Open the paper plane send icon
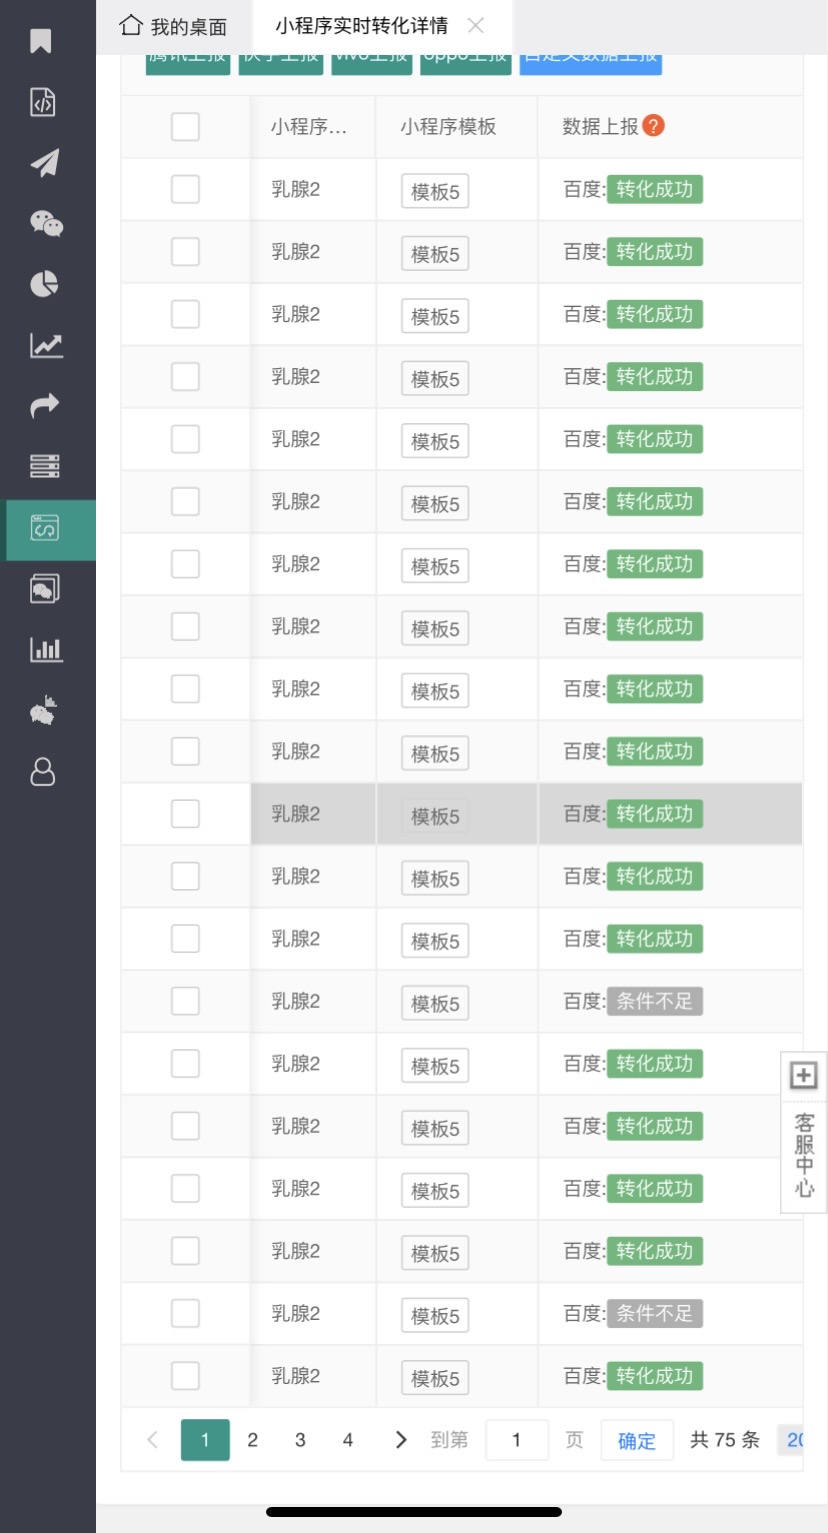This screenshot has height=1533, width=828. pos(44,163)
